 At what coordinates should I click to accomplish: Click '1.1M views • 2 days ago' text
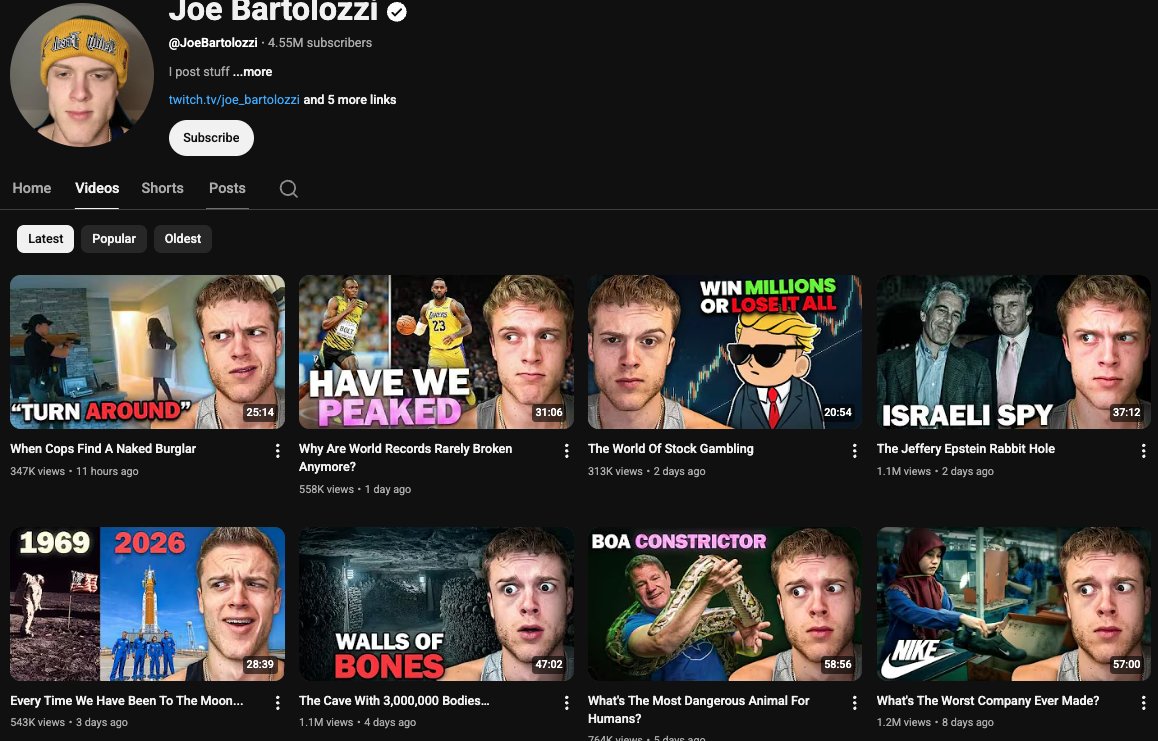click(935, 471)
